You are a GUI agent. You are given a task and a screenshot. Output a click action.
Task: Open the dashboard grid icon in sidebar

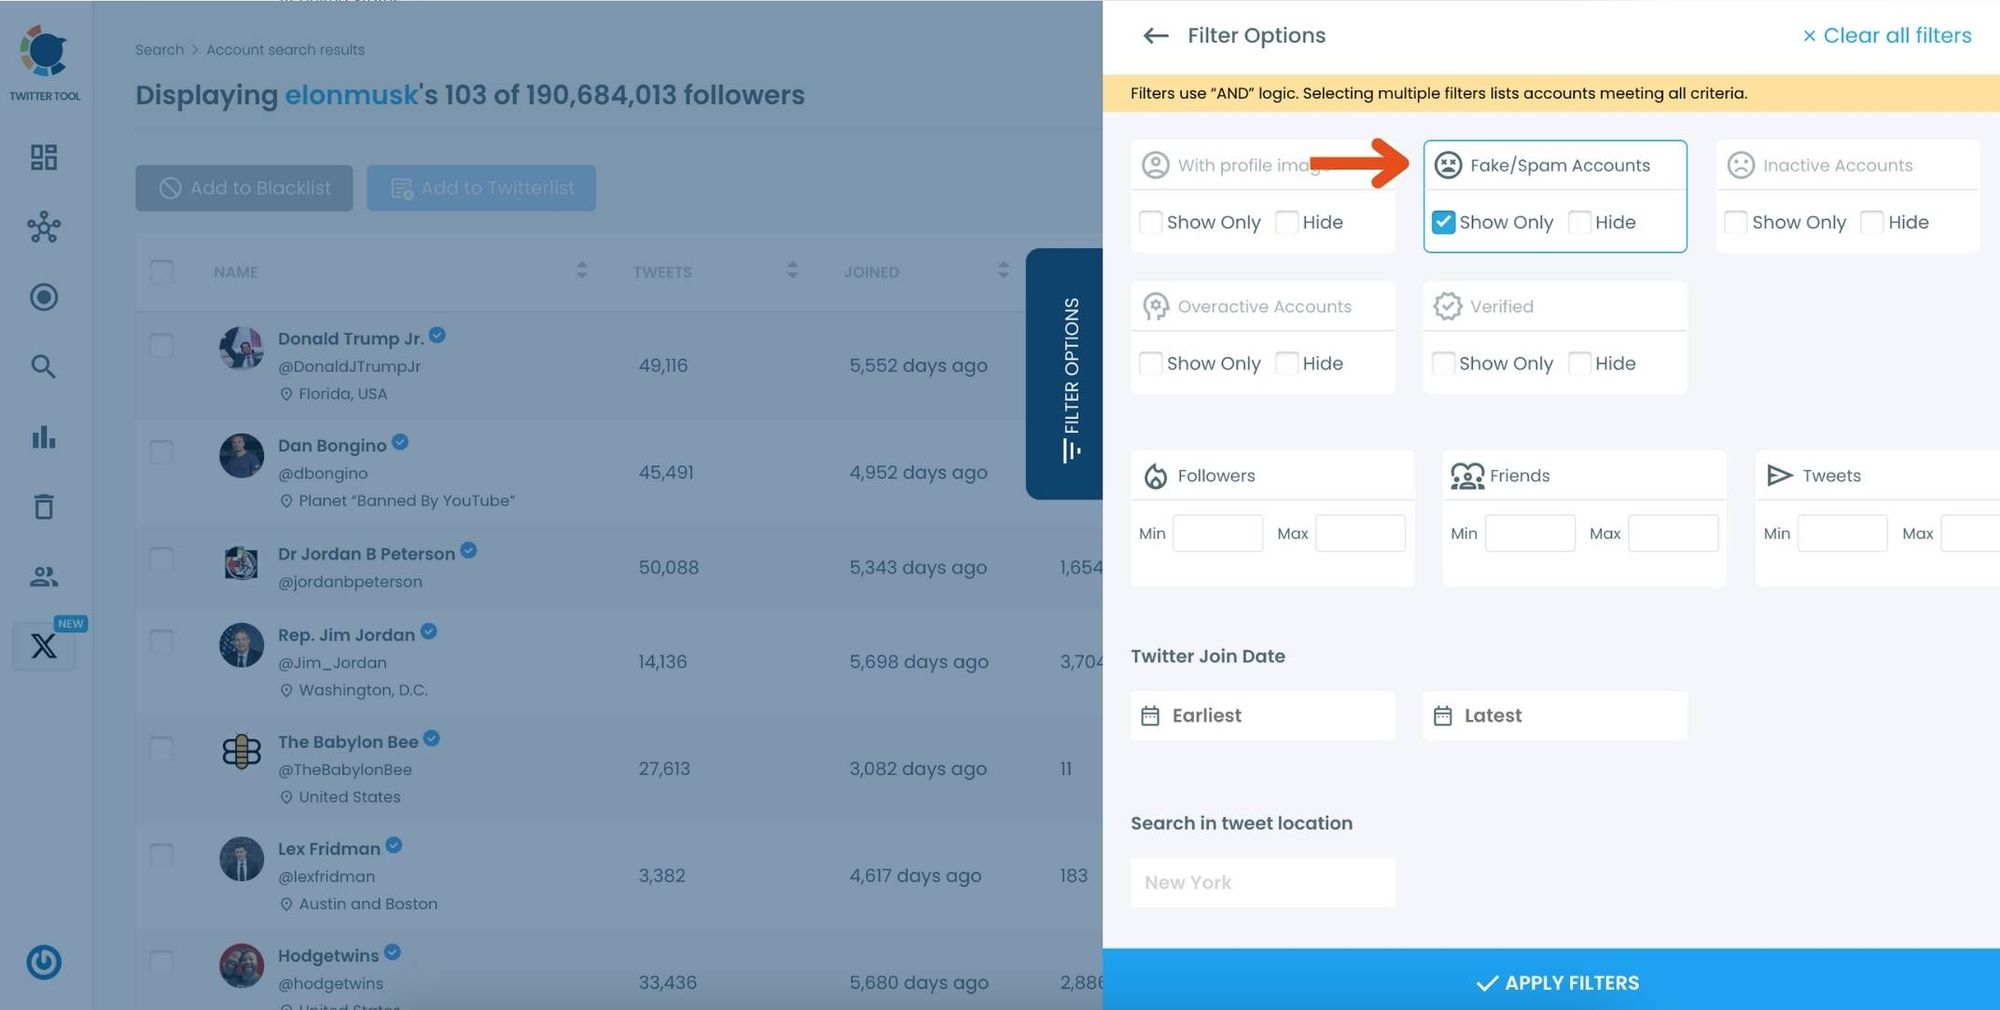click(44, 157)
